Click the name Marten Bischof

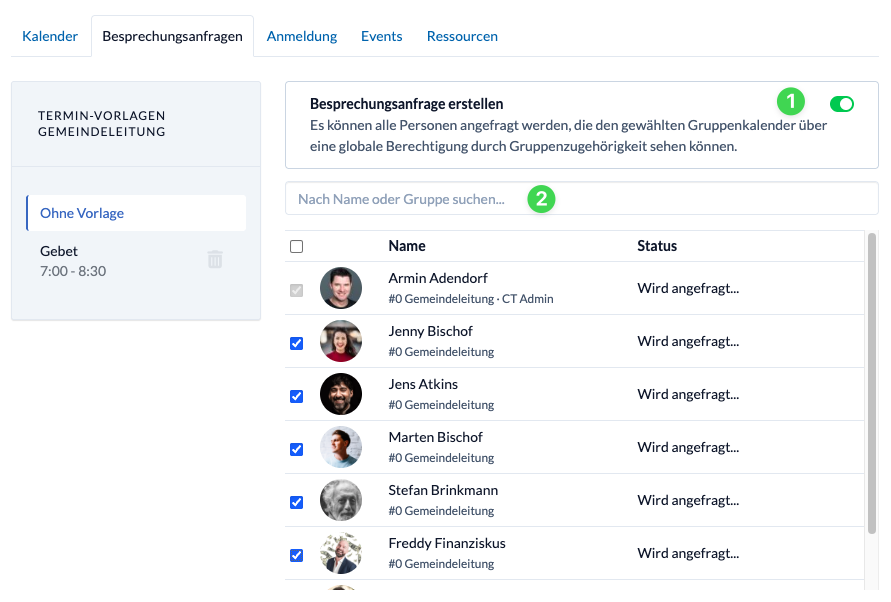(435, 437)
